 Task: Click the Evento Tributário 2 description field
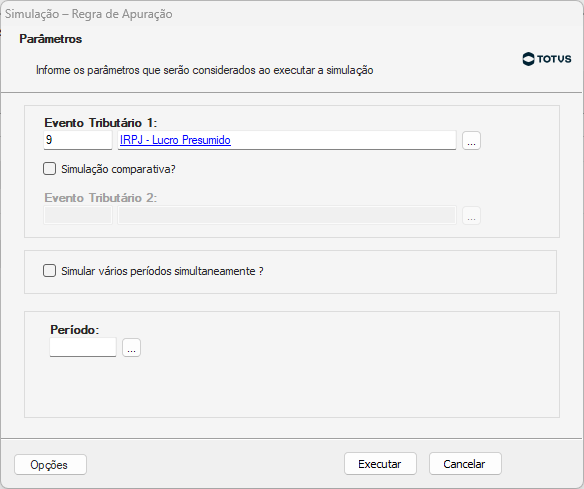[287, 215]
